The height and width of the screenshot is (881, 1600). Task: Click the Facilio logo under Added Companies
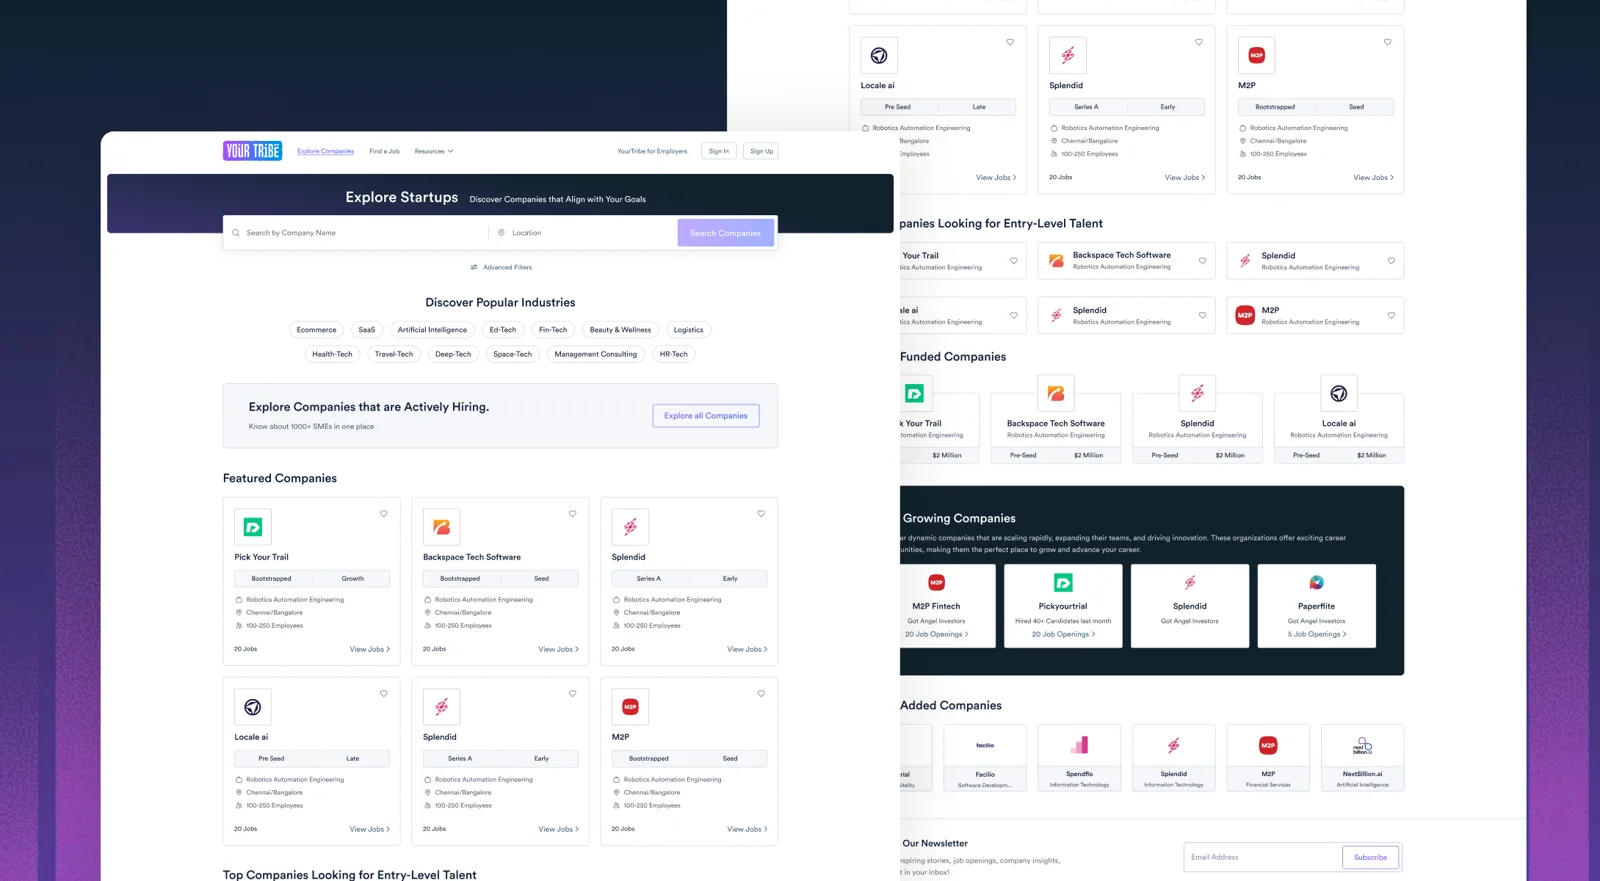985,745
